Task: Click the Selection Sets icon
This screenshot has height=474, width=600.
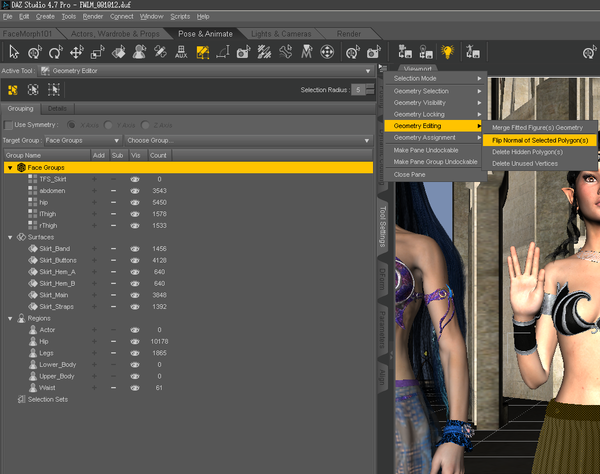Action: point(21,399)
